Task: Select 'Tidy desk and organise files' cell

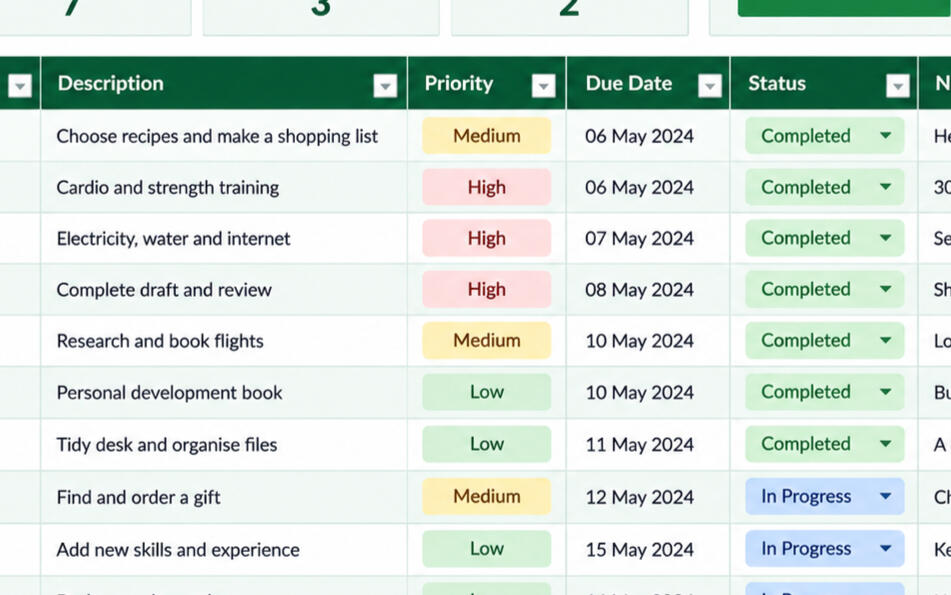Action: pyautogui.click(x=224, y=445)
